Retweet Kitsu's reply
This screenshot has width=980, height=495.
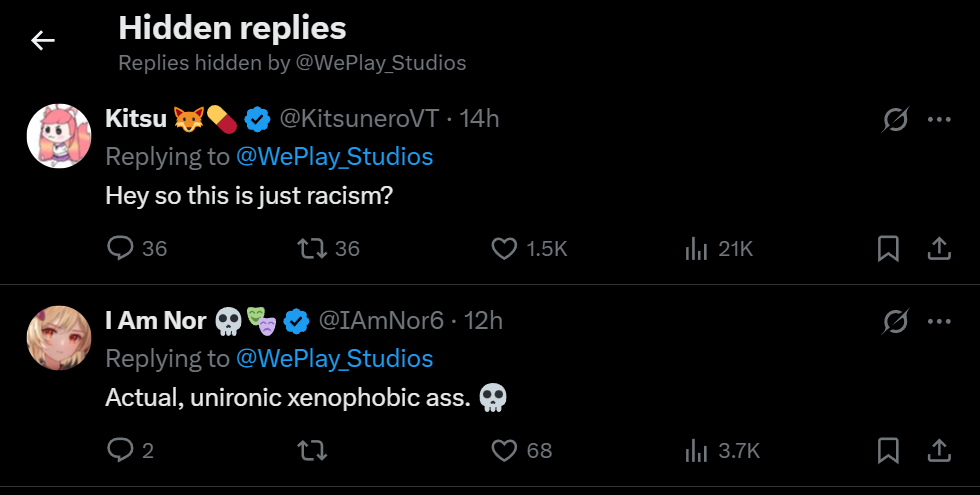[x=313, y=248]
